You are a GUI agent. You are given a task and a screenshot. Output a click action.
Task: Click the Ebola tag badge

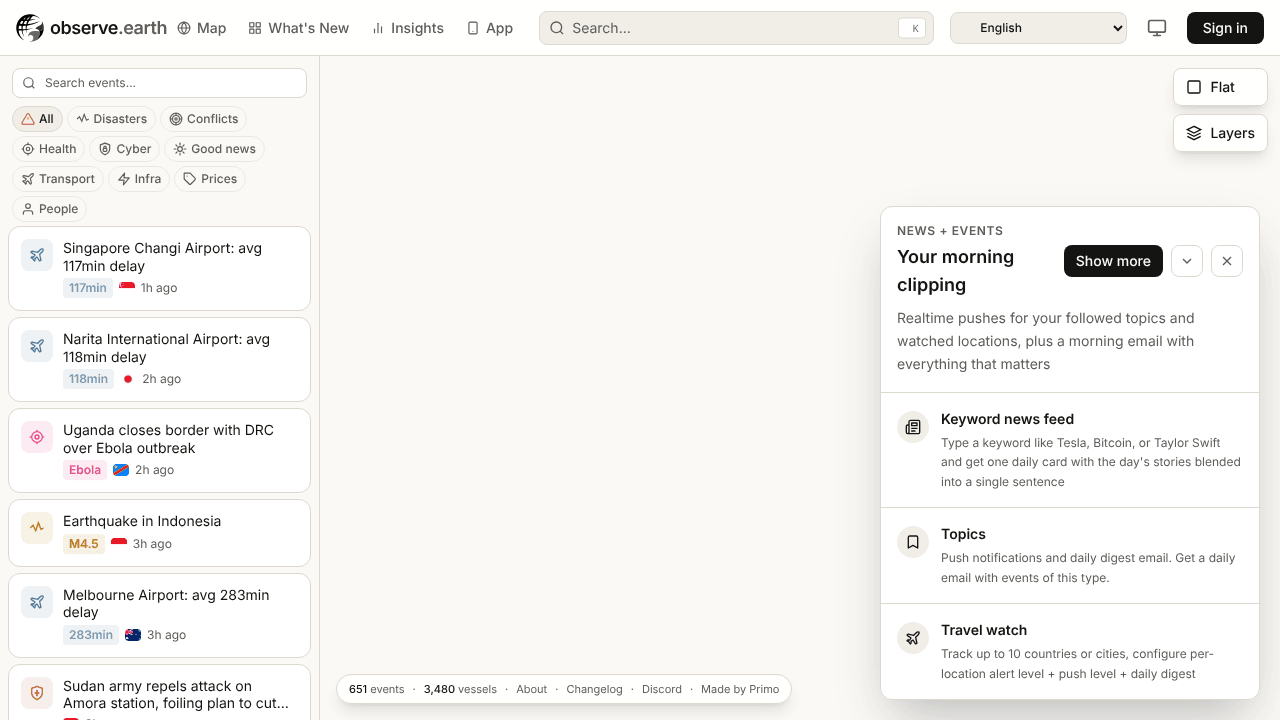[85, 470]
